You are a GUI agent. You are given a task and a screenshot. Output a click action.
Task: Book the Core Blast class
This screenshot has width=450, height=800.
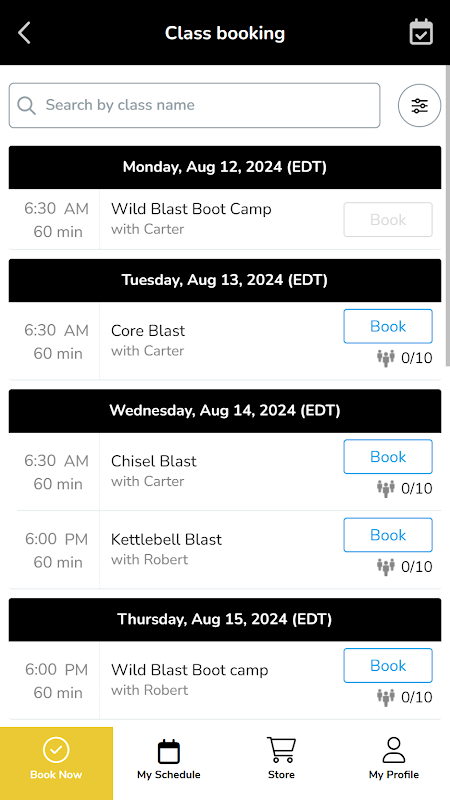tap(388, 326)
